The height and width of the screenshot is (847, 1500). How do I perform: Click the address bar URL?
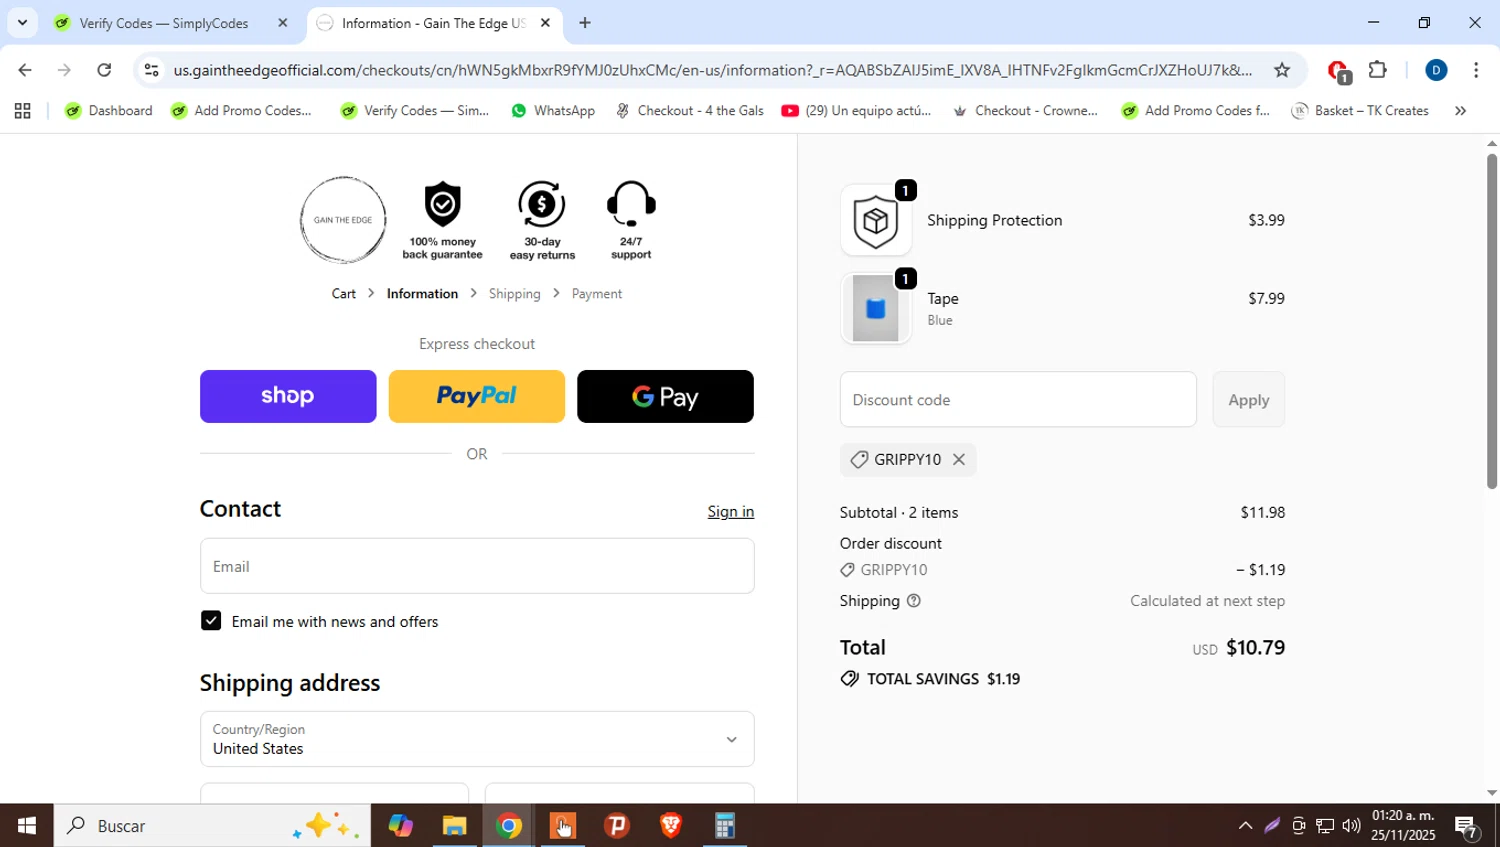point(712,70)
